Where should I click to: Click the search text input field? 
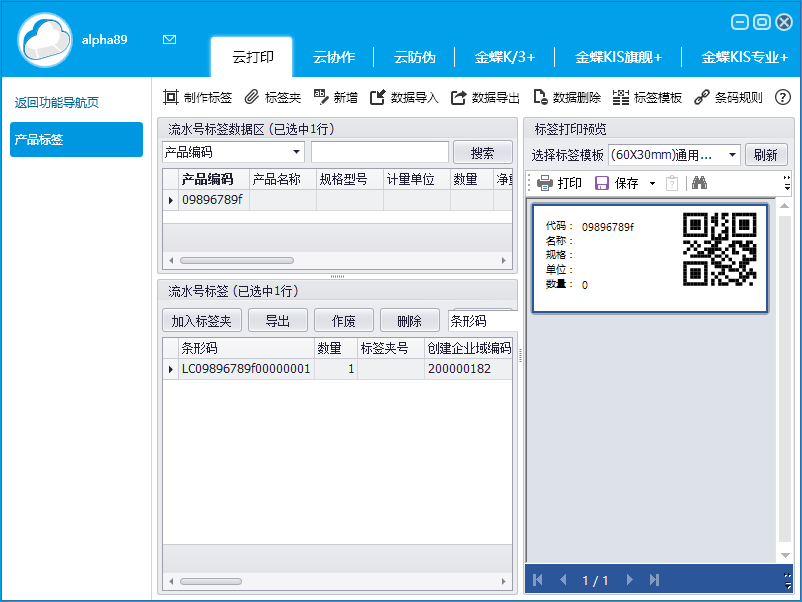click(x=380, y=152)
